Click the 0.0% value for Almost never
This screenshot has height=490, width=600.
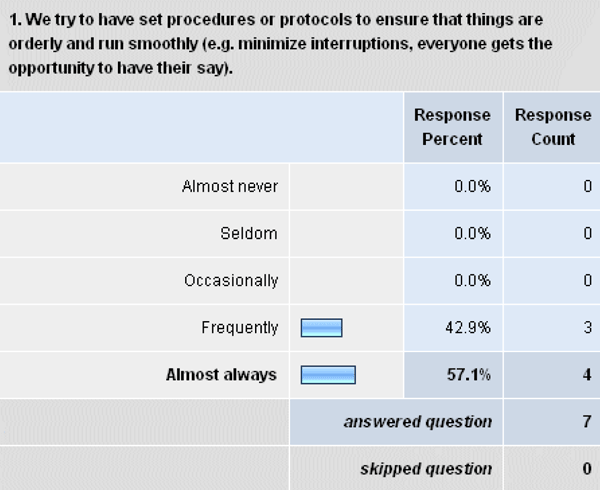click(472, 186)
